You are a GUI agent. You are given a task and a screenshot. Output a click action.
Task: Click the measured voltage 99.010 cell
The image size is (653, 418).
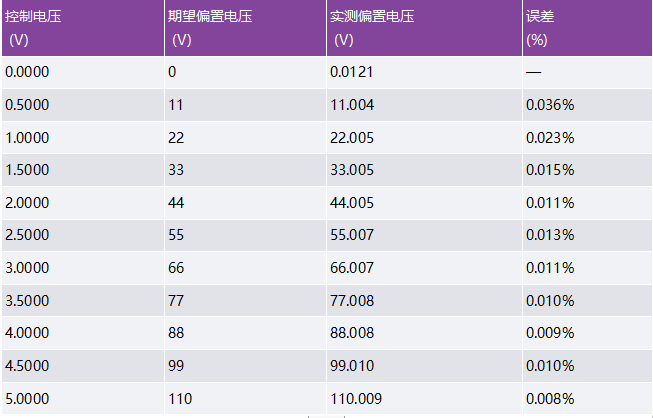click(351, 366)
